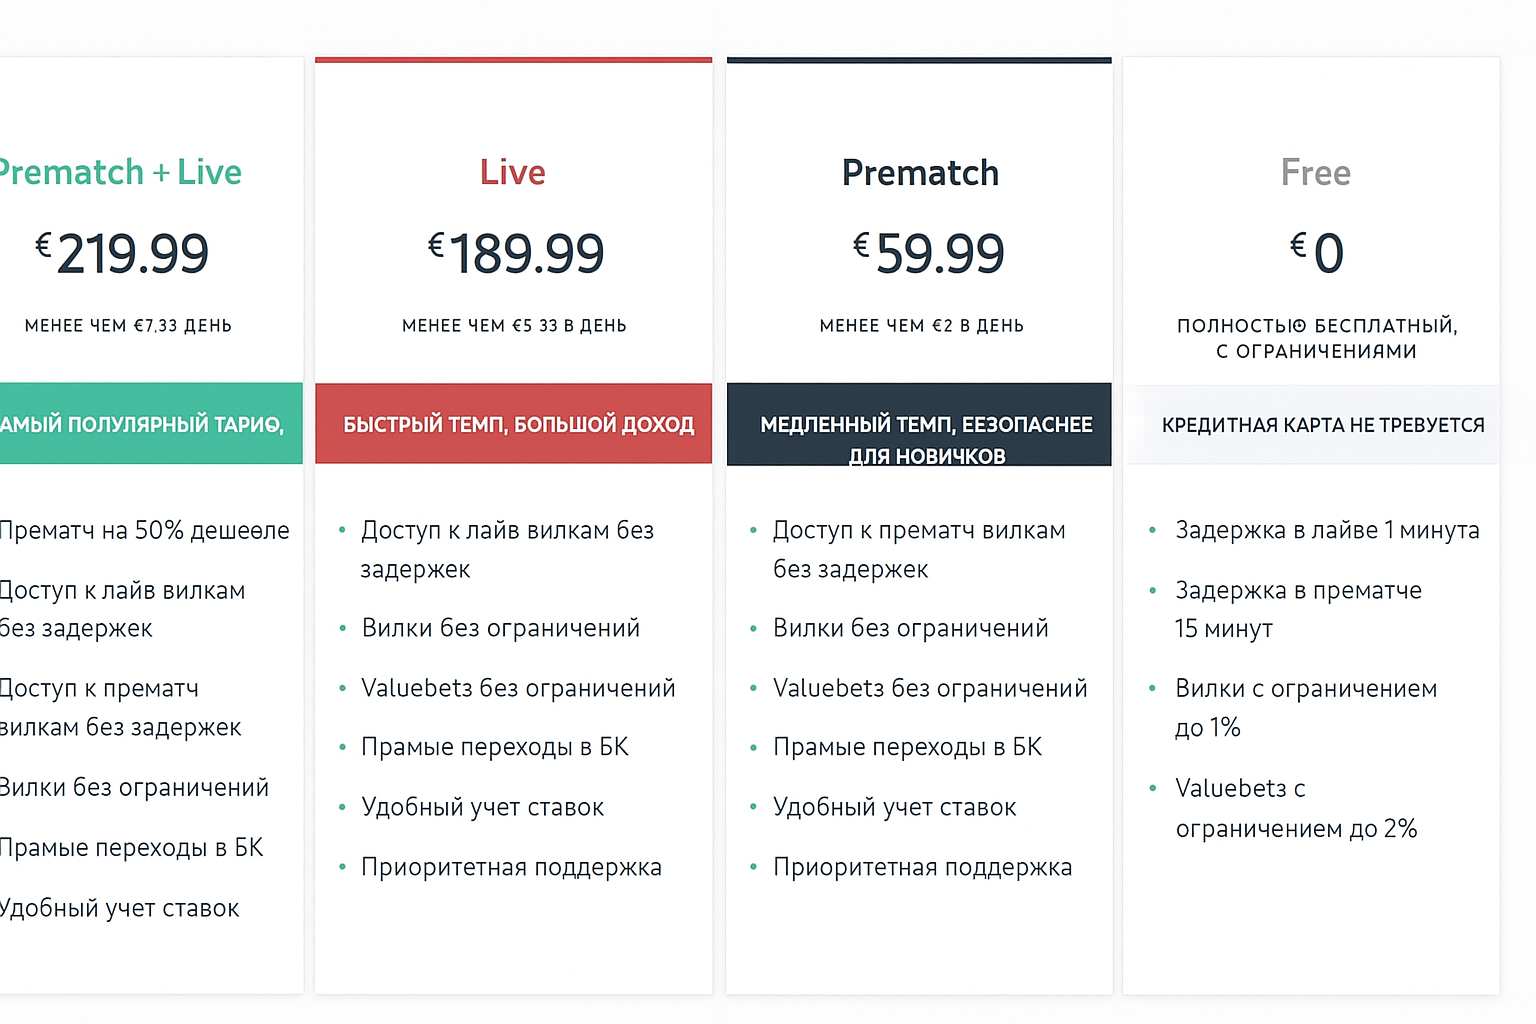Viewport: 1536px width, 1024px height.
Task: Click "Задержка в лайве 1 минута" item
Action: click(1327, 530)
